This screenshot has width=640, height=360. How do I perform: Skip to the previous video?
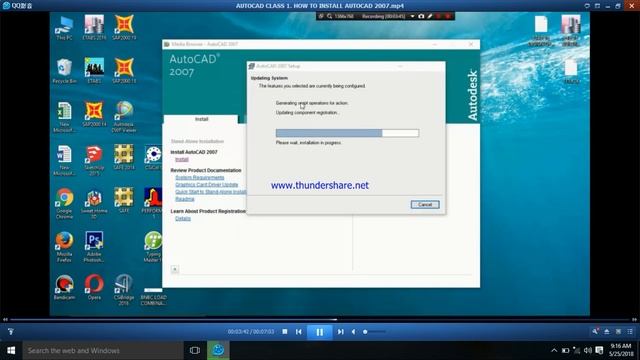click(x=299, y=332)
